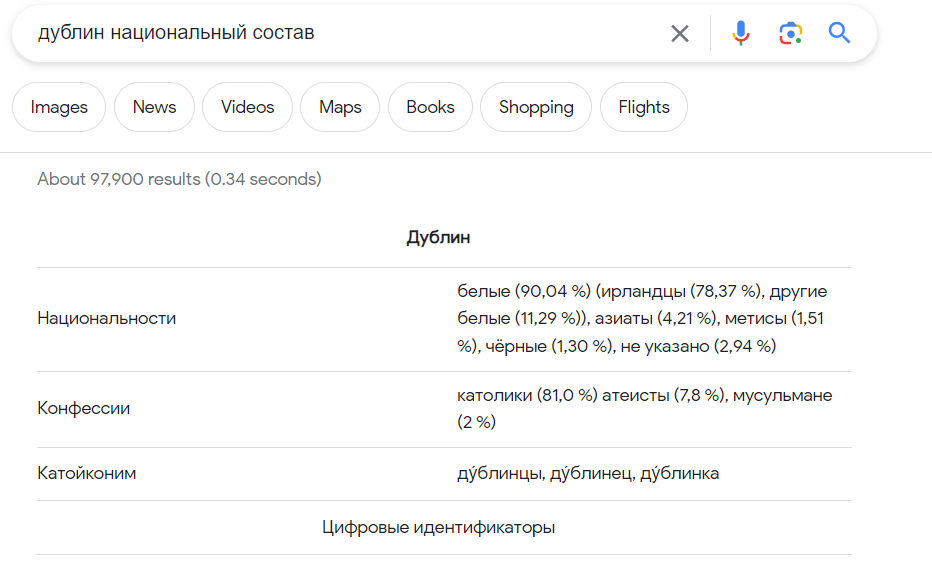Click the 'Дублин' table heading

pos(438,237)
